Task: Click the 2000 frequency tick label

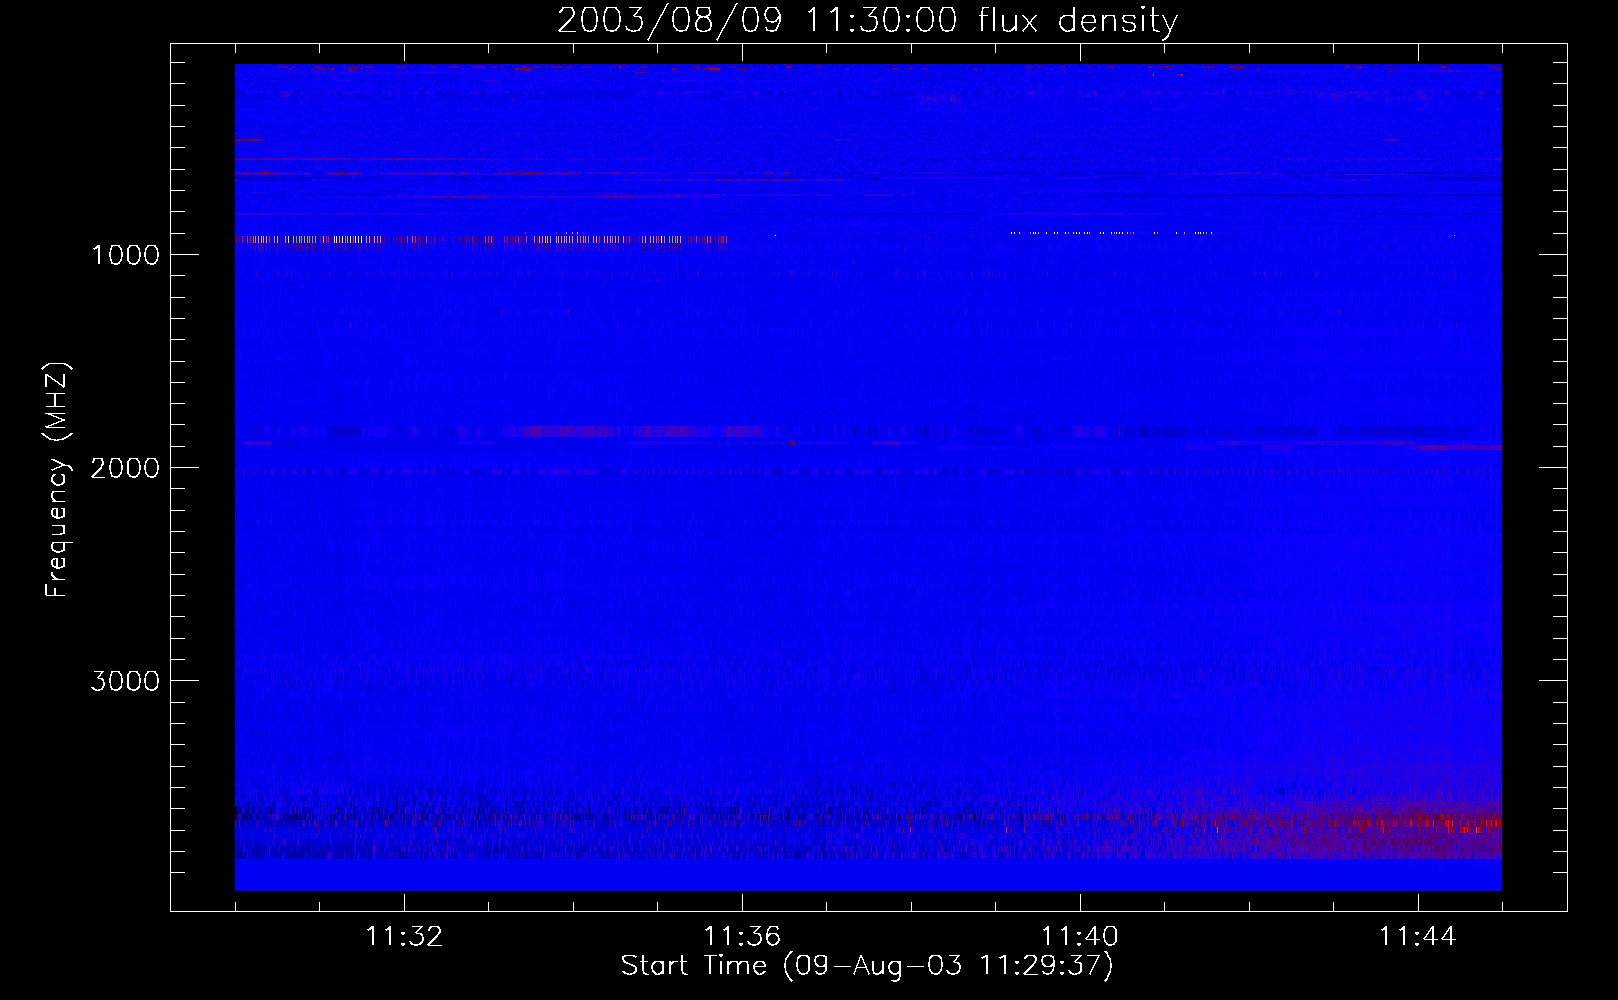Action: pyautogui.click(x=125, y=468)
